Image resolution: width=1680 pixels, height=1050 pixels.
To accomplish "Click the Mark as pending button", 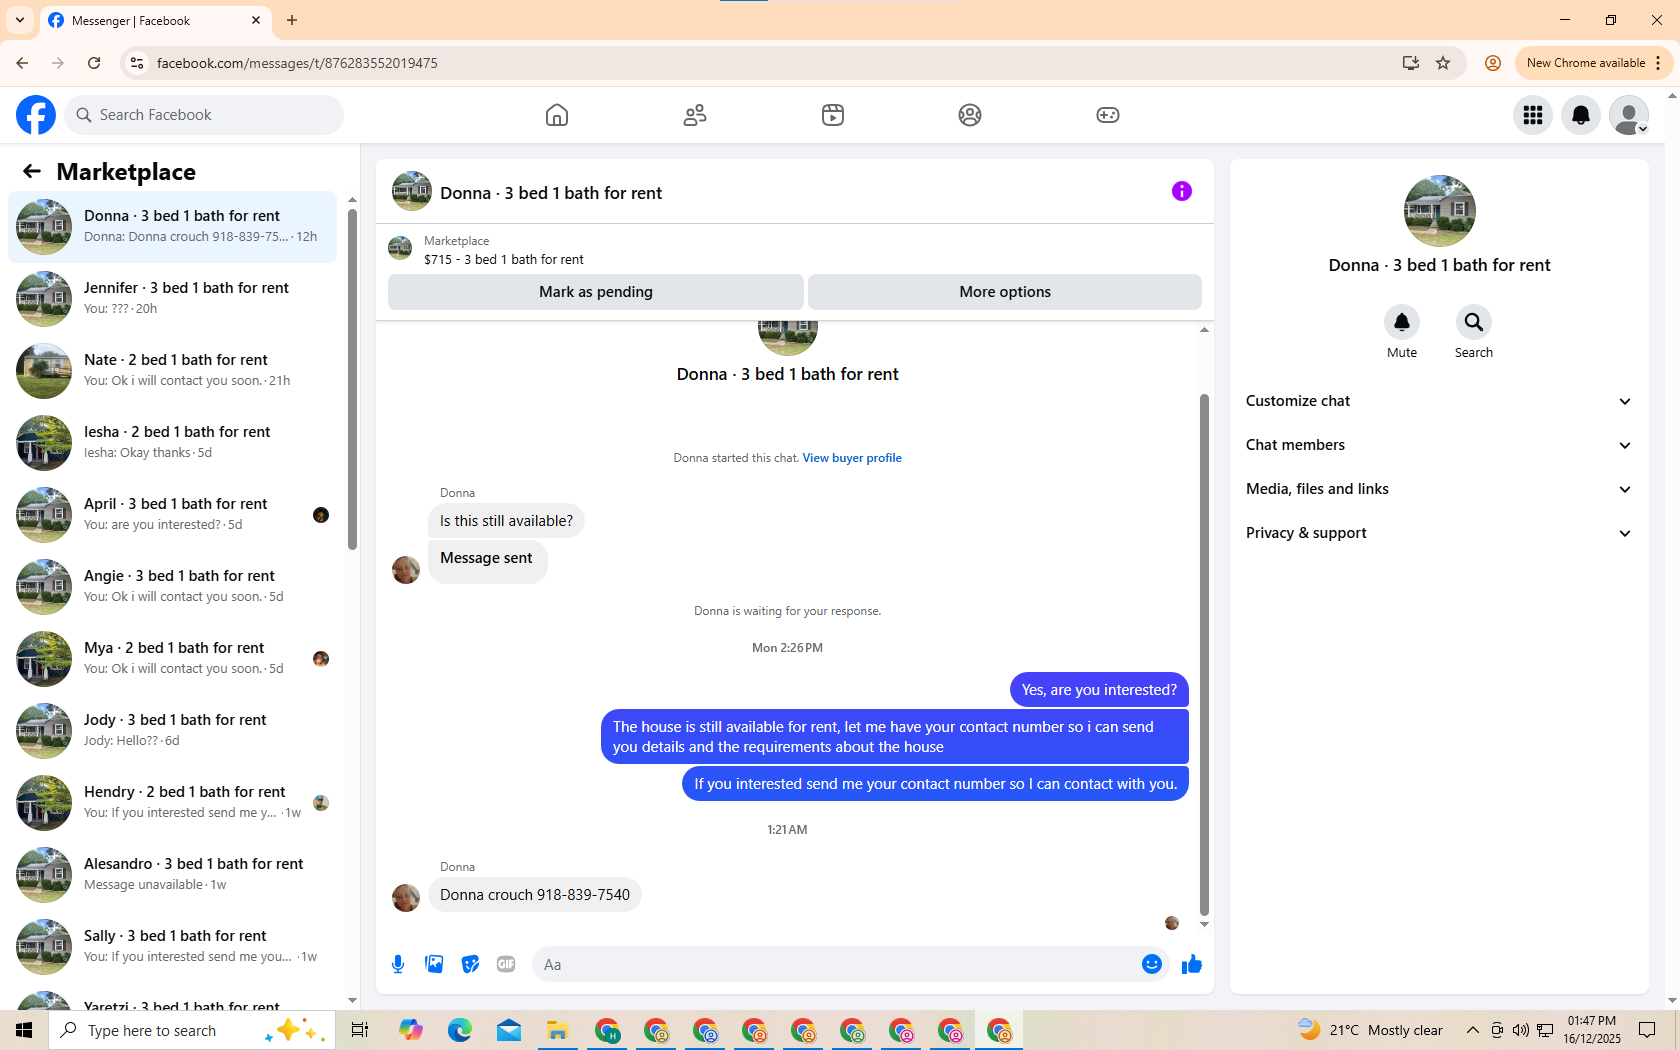I will click(596, 292).
